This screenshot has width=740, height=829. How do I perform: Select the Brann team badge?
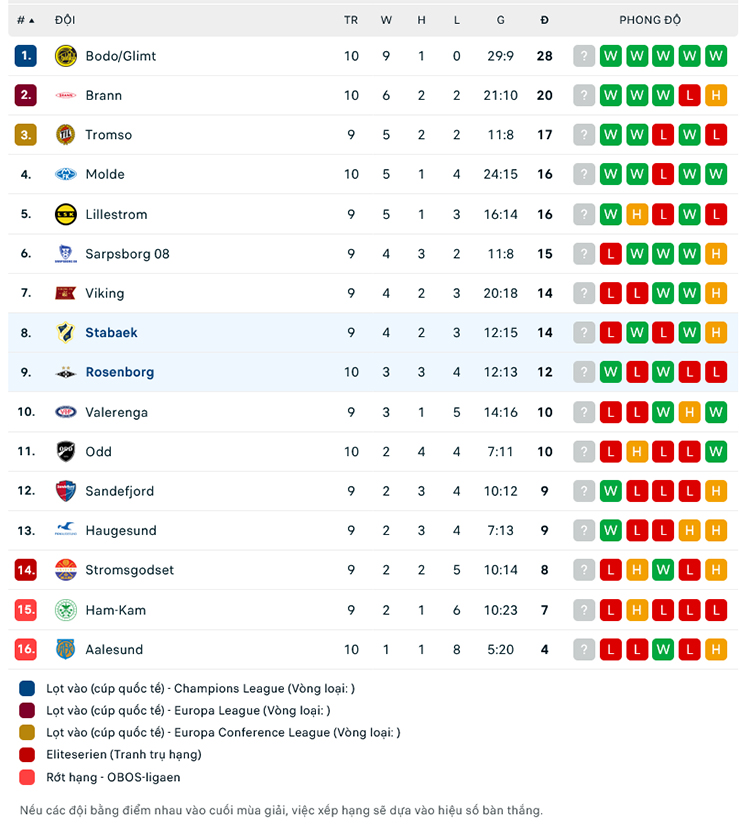pos(67,95)
